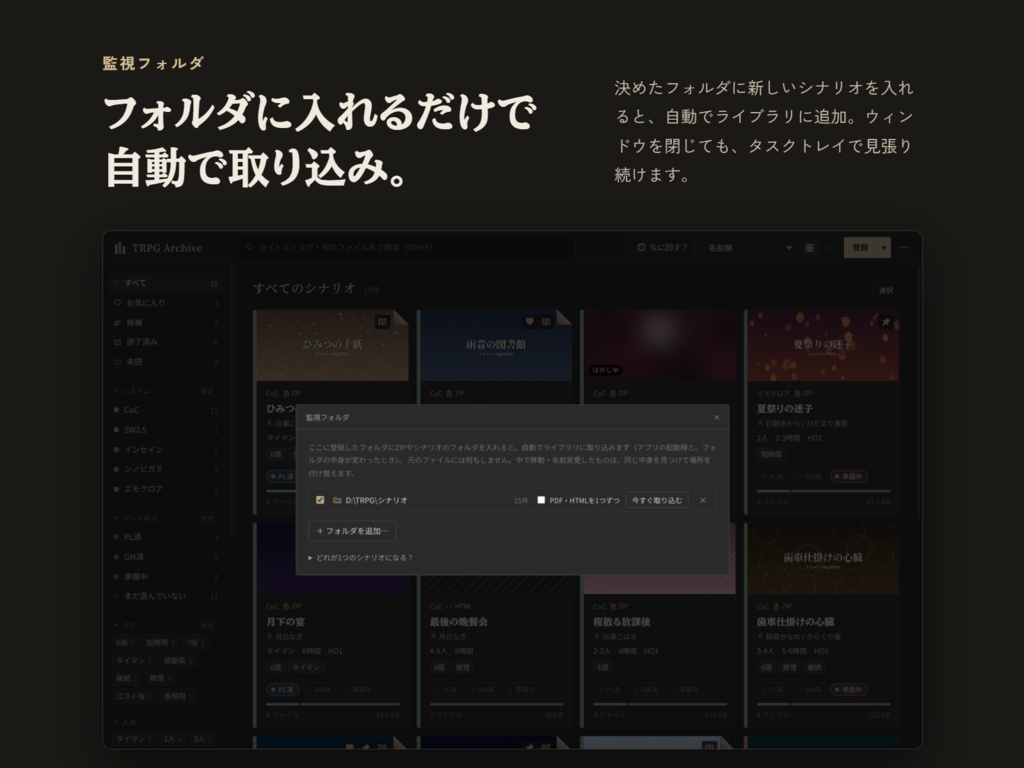Switch to list view icon
1024x768 pixels.
pyautogui.click(x=829, y=248)
